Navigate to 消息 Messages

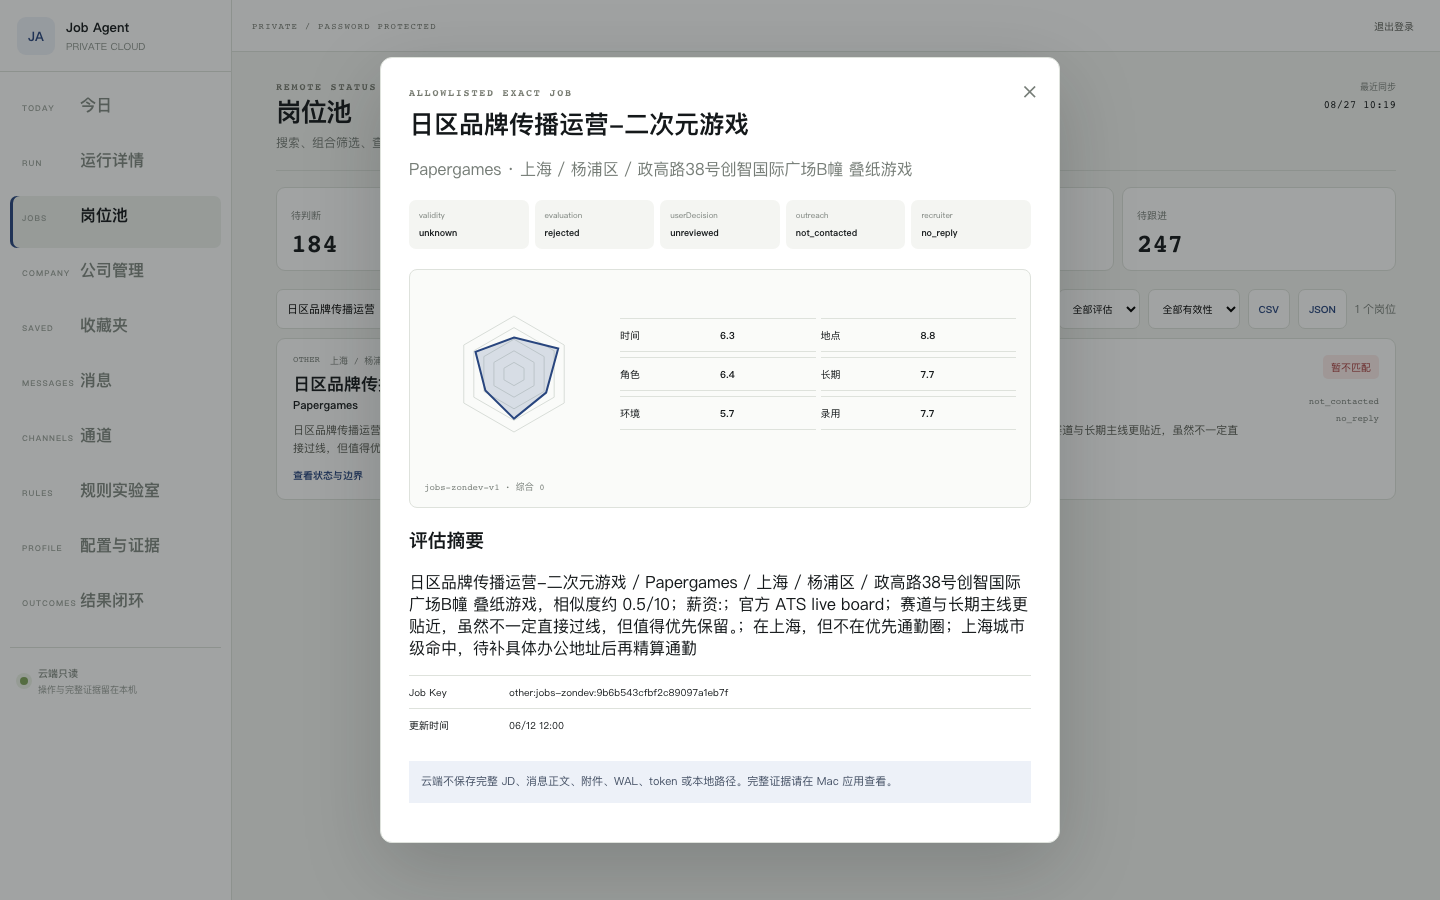[115, 381]
